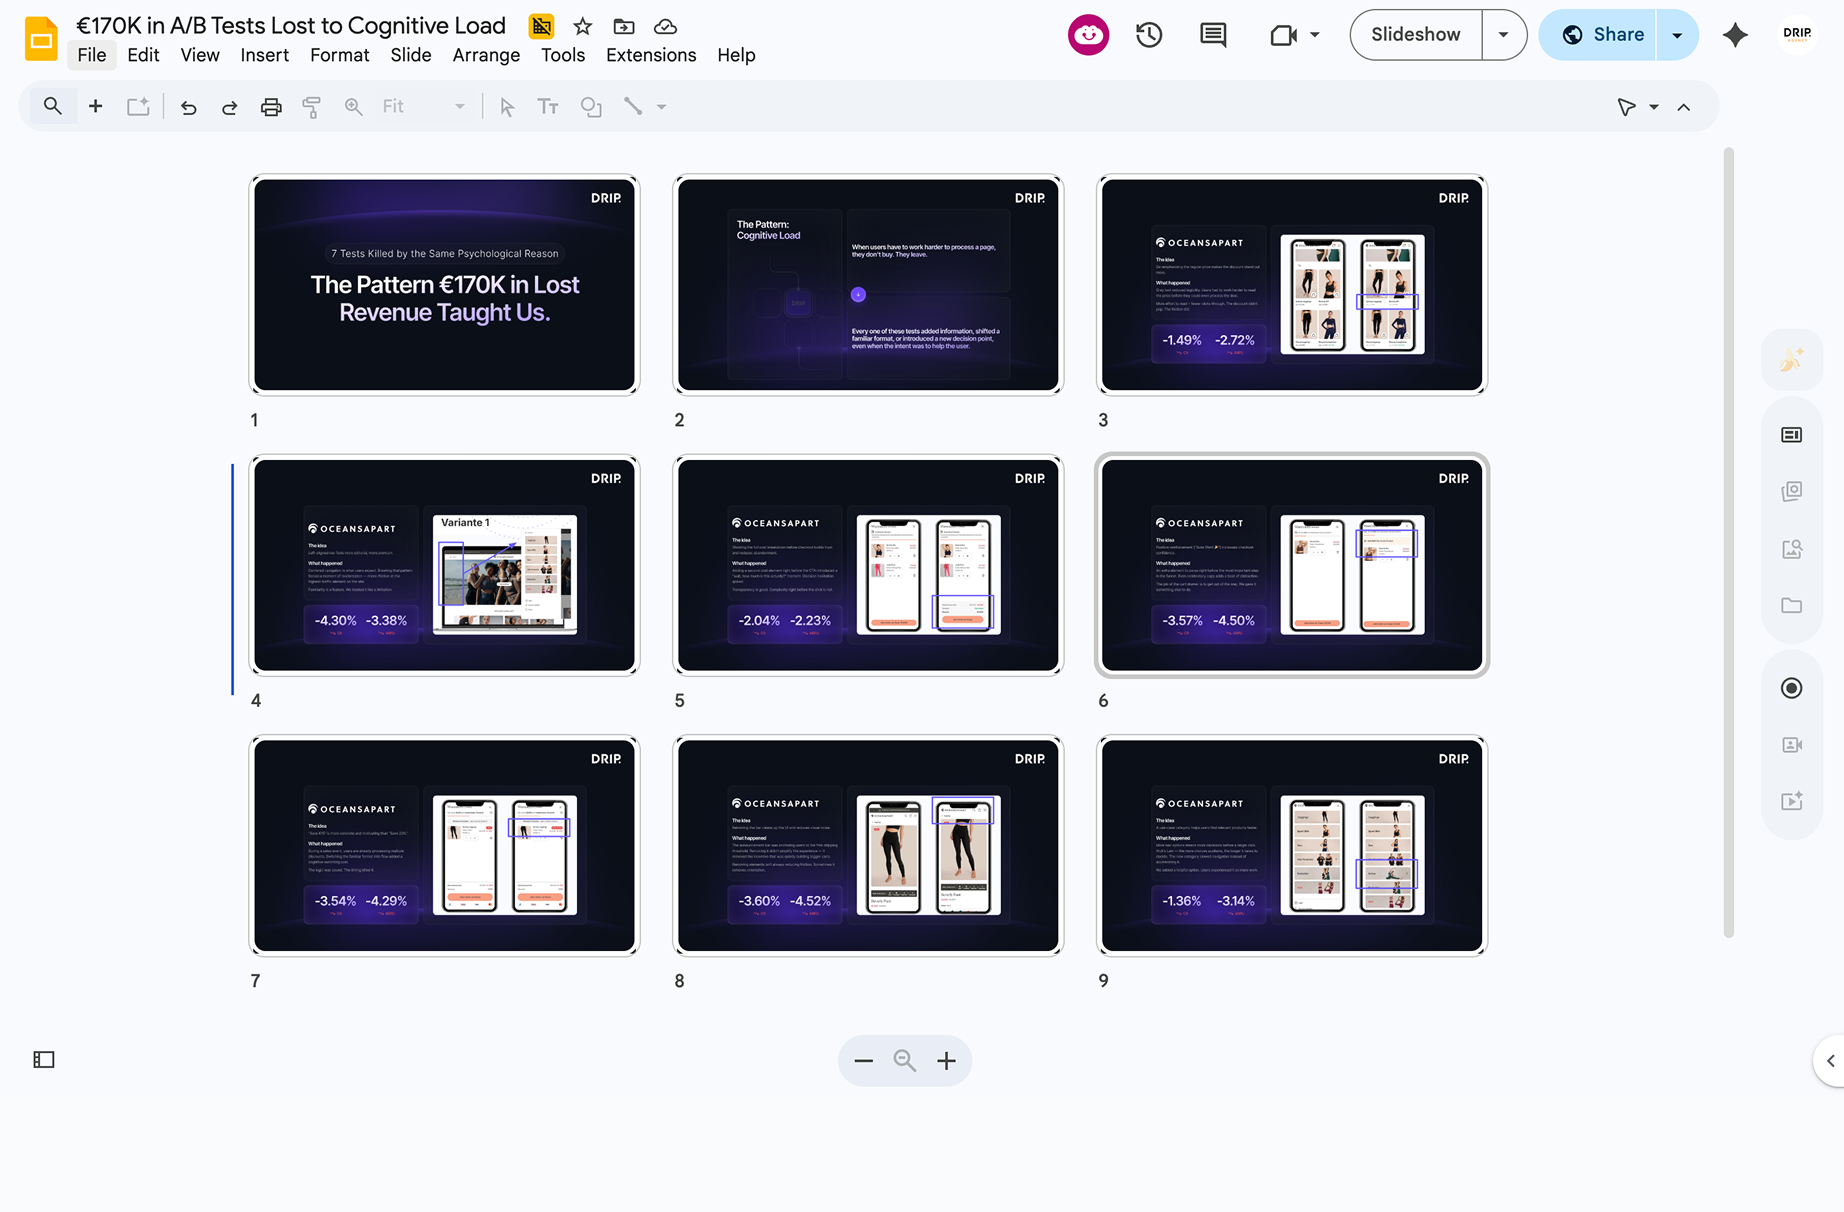Select slide 4 Variante 1 thumbnail
The height and width of the screenshot is (1212, 1844).
[444, 565]
